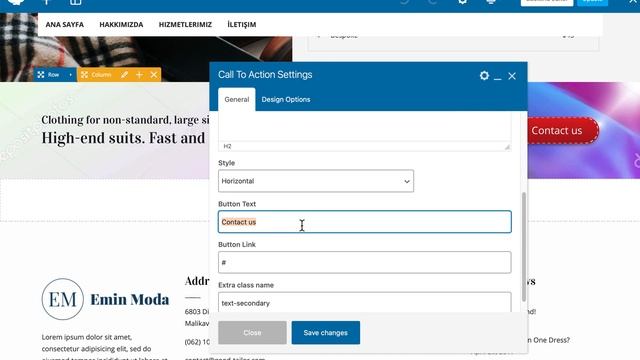Screen dimensions: 640x360
Task: Click into the Button Link field
Action: click(364, 262)
